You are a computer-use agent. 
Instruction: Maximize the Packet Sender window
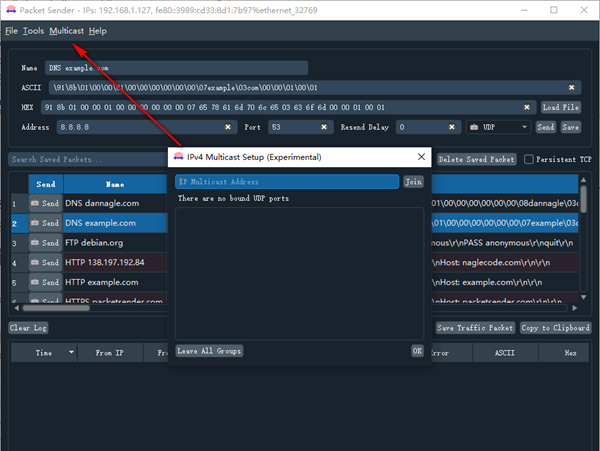pos(554,10)
